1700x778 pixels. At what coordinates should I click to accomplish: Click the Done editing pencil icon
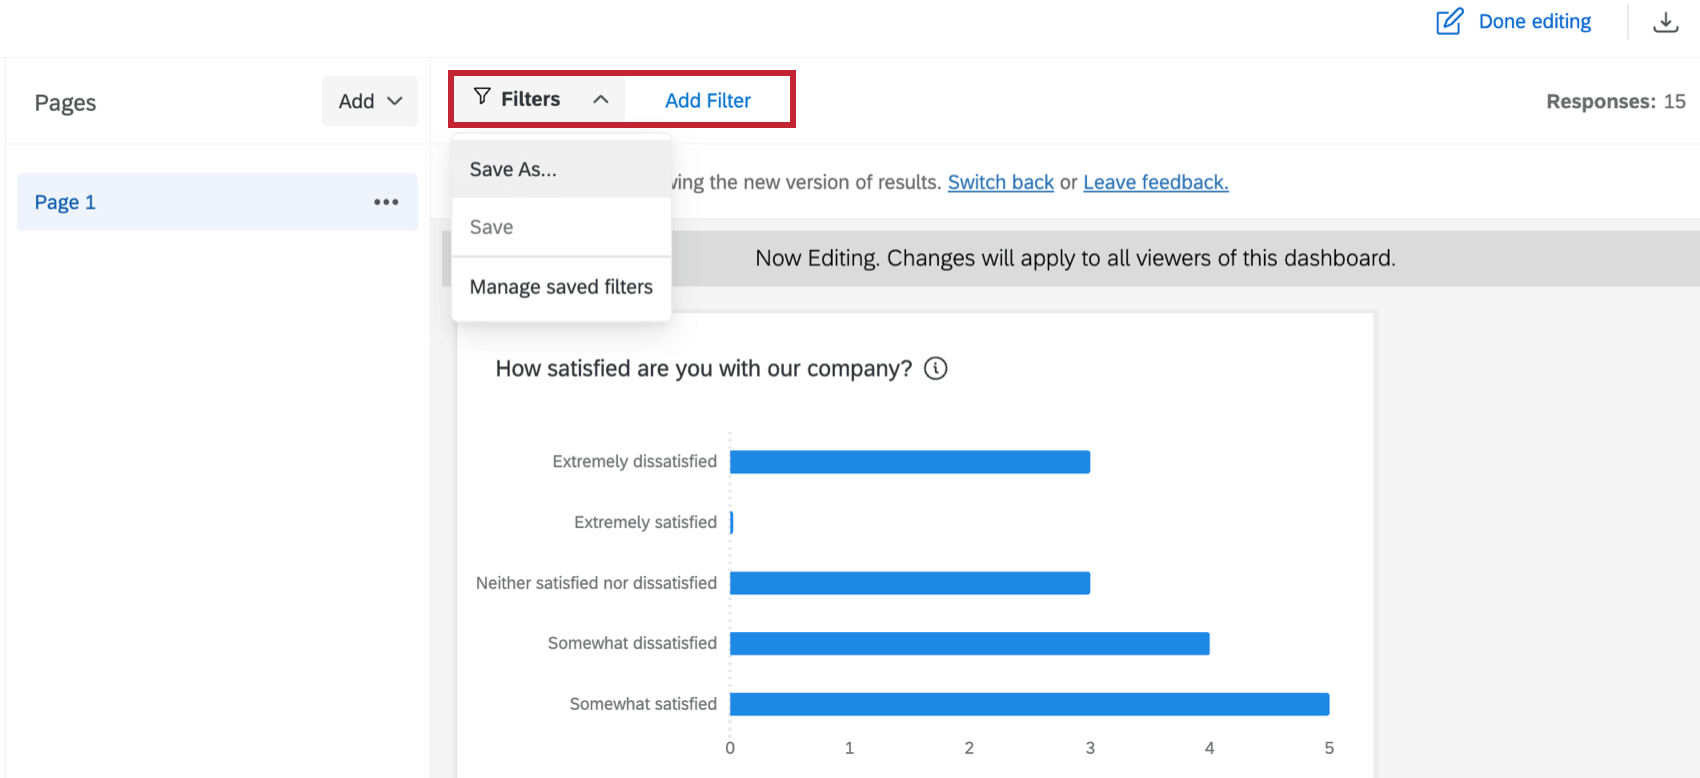[1449, 22]
